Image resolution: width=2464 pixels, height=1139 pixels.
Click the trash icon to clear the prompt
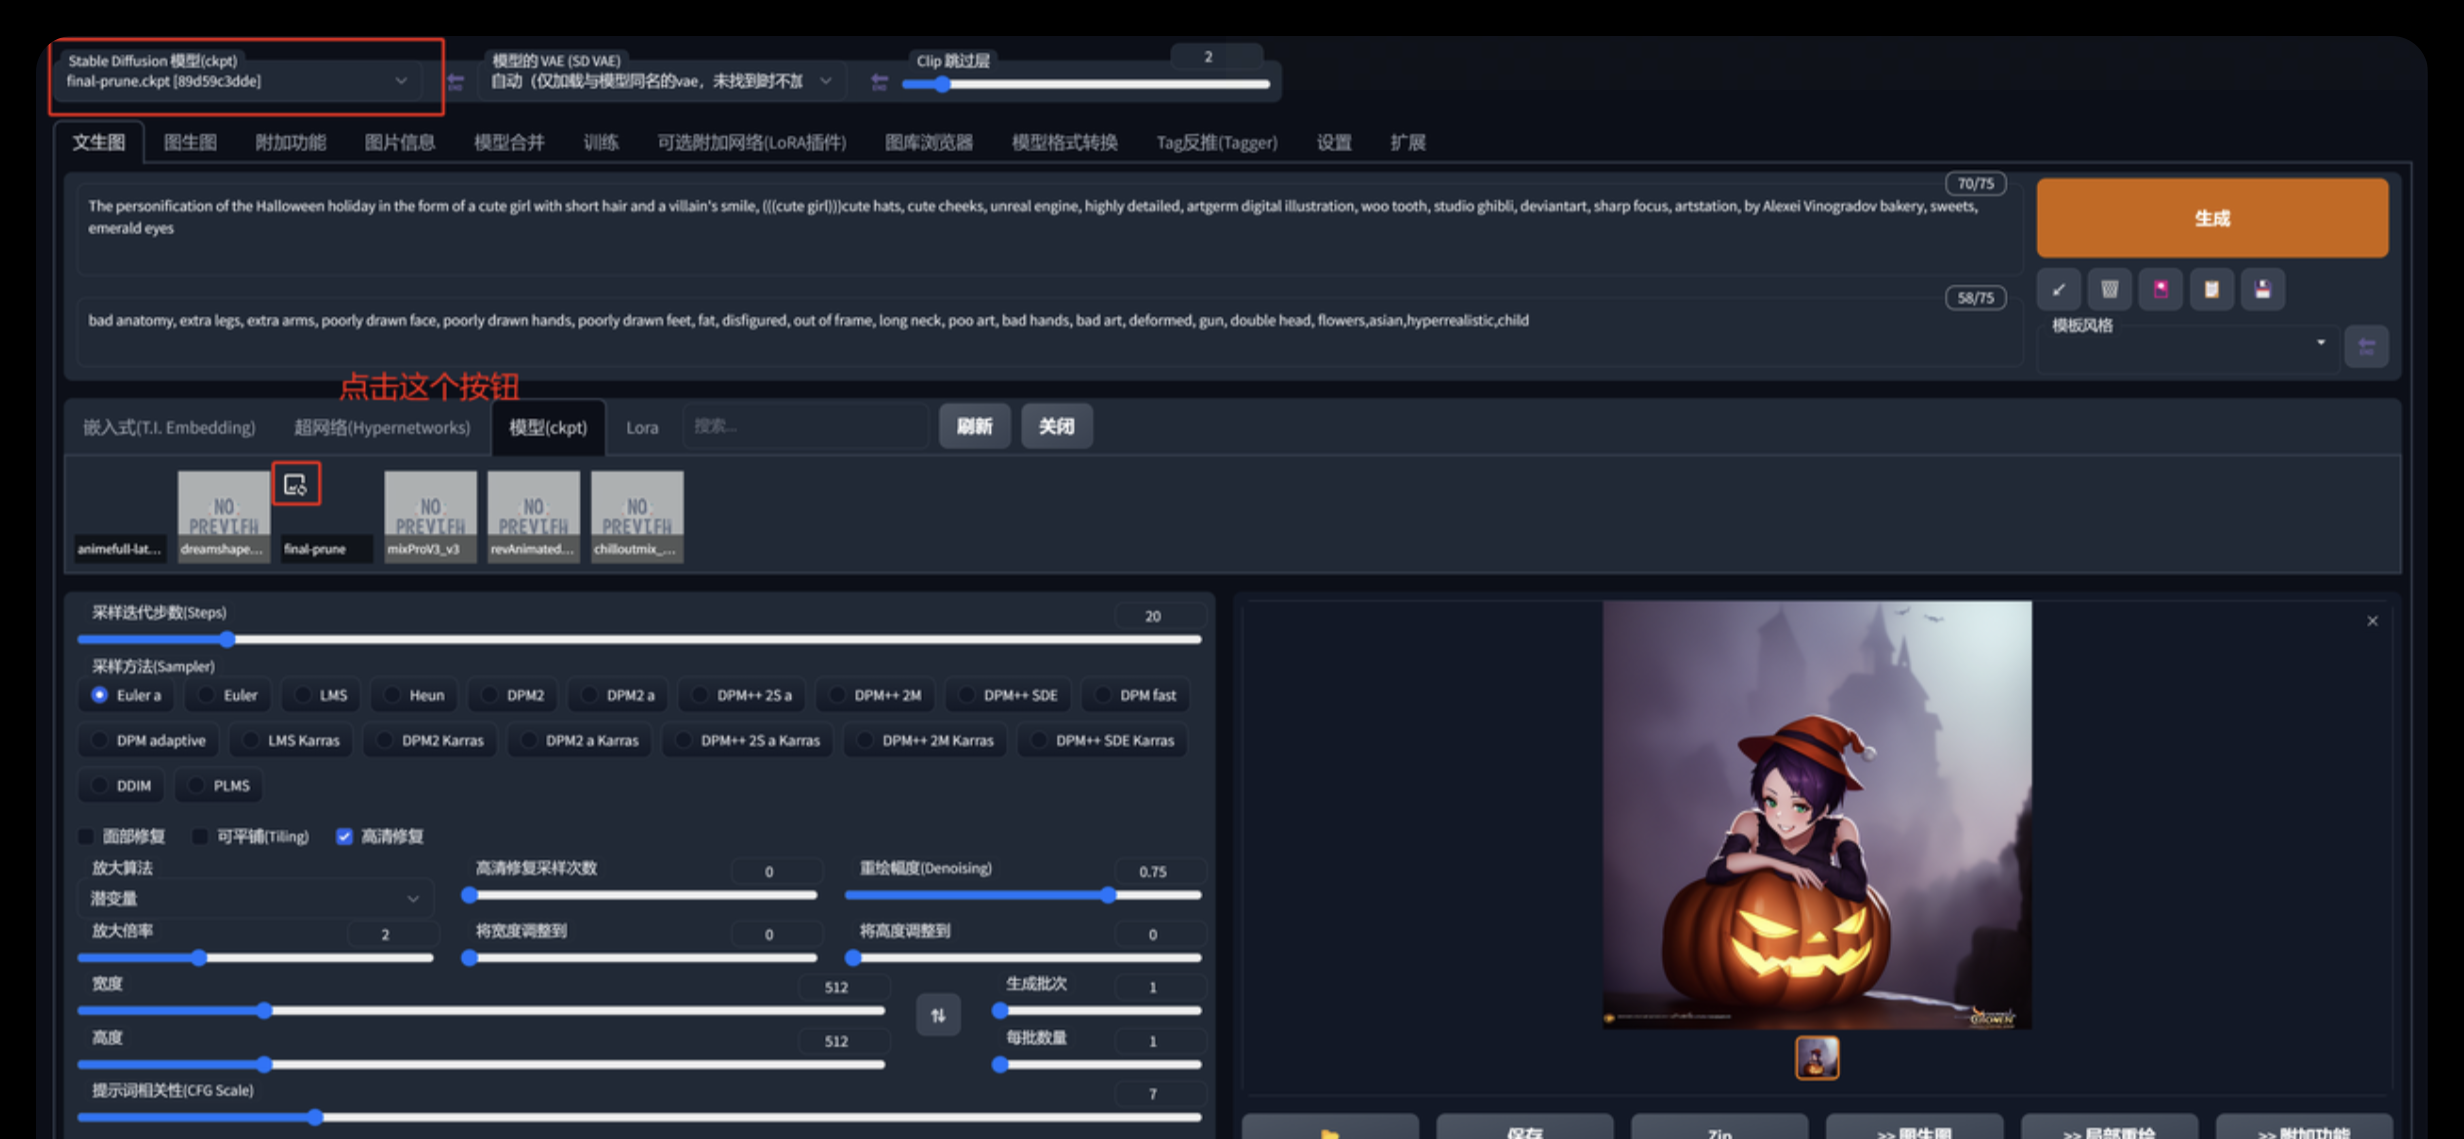[x=2109, y=290]
